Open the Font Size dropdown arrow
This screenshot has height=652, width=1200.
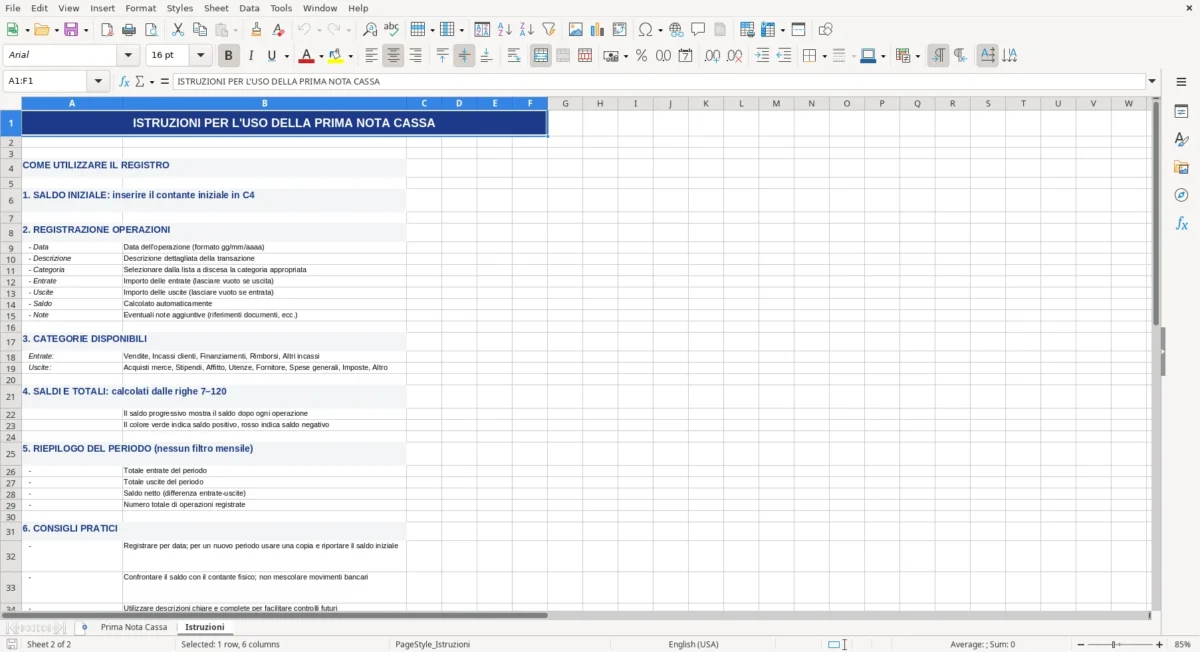[x=201, y=56]
